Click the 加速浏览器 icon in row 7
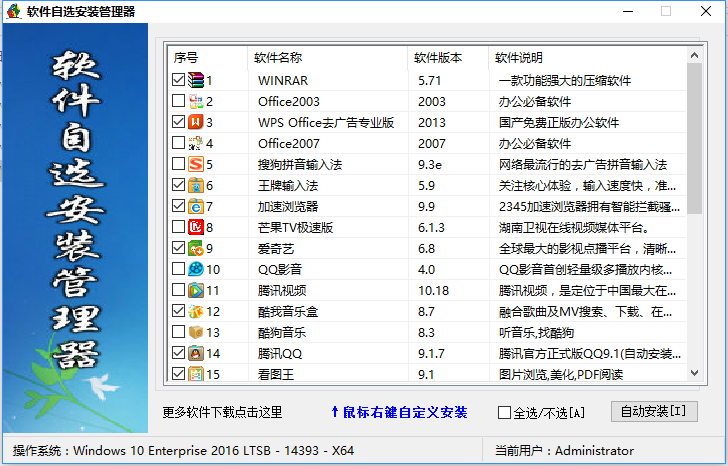 point(196,206)
